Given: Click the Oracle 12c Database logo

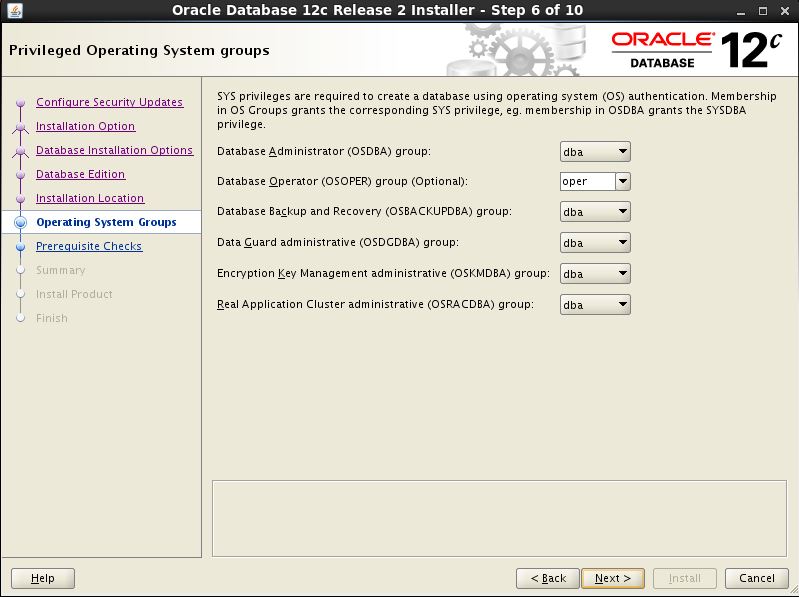Looking at the screenshot, I should (x=696, y=49).
